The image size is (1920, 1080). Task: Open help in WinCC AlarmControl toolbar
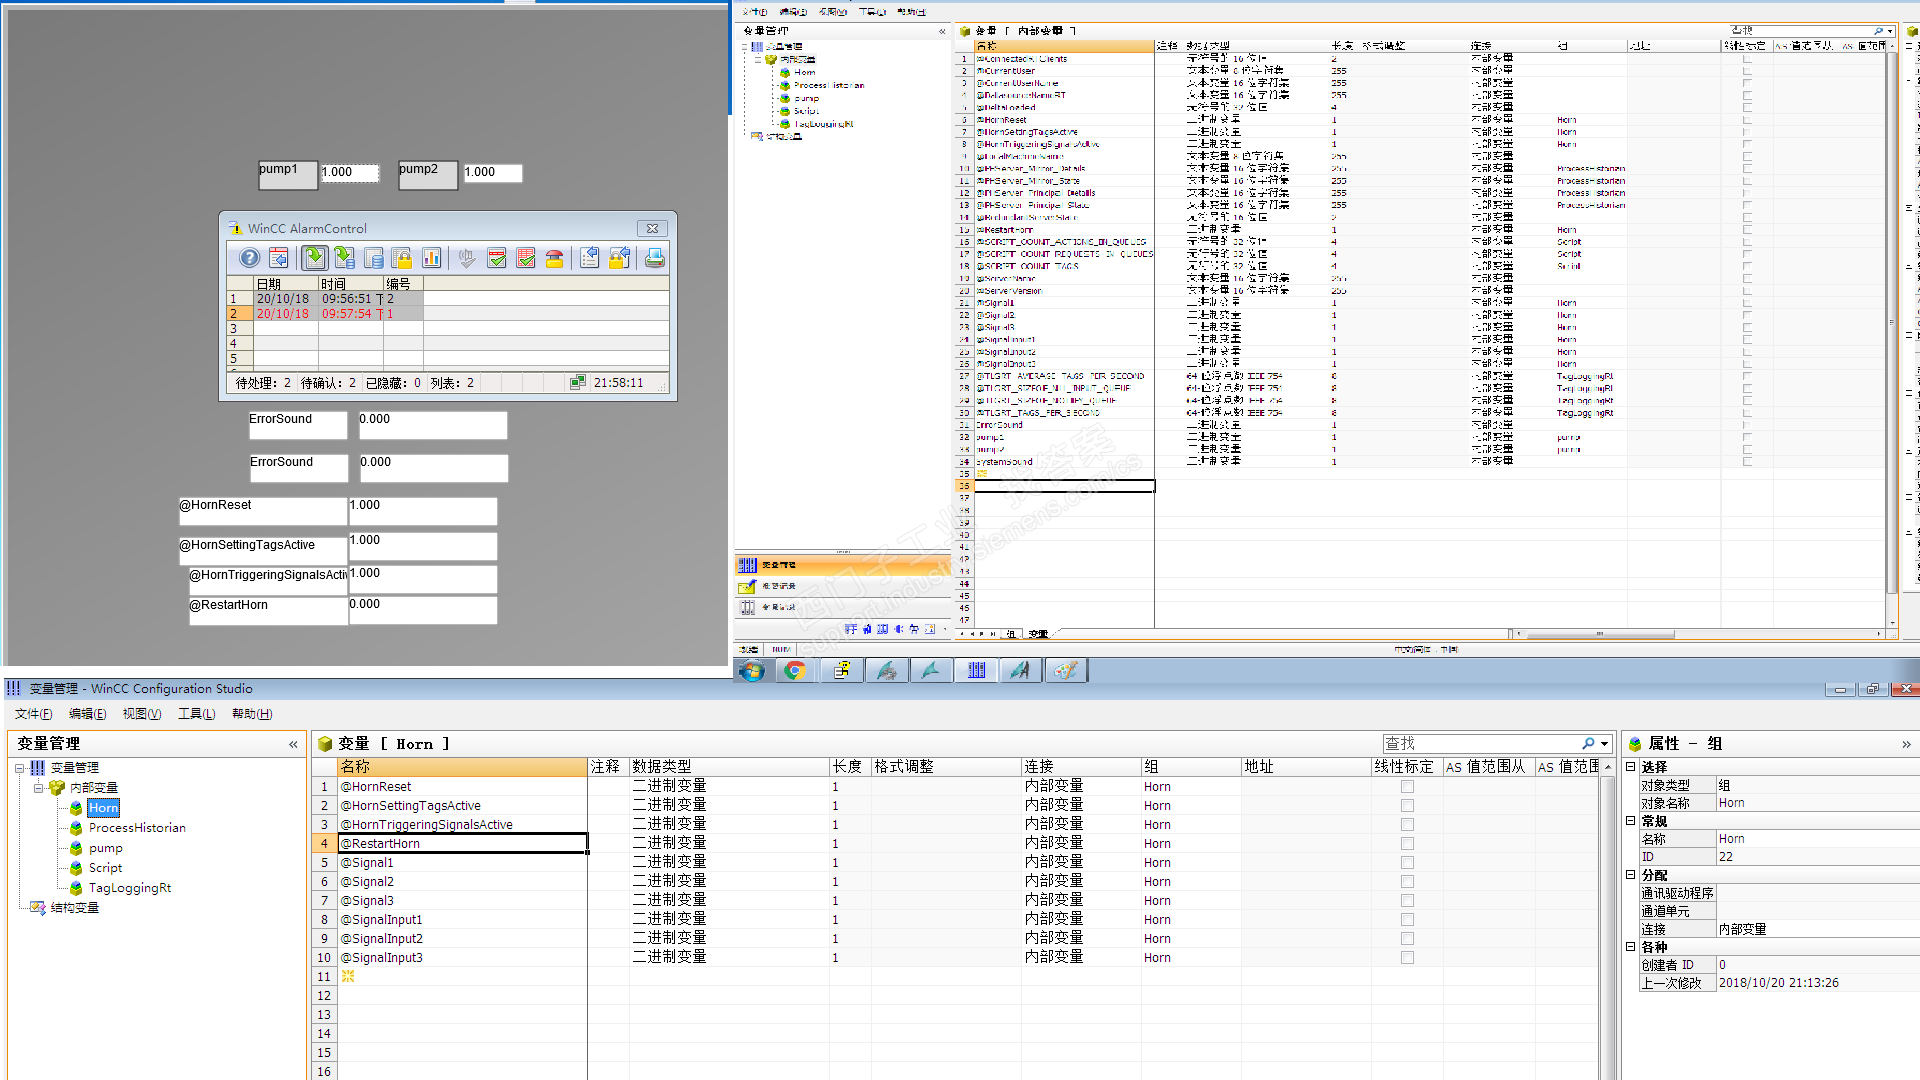click(249, 258)
